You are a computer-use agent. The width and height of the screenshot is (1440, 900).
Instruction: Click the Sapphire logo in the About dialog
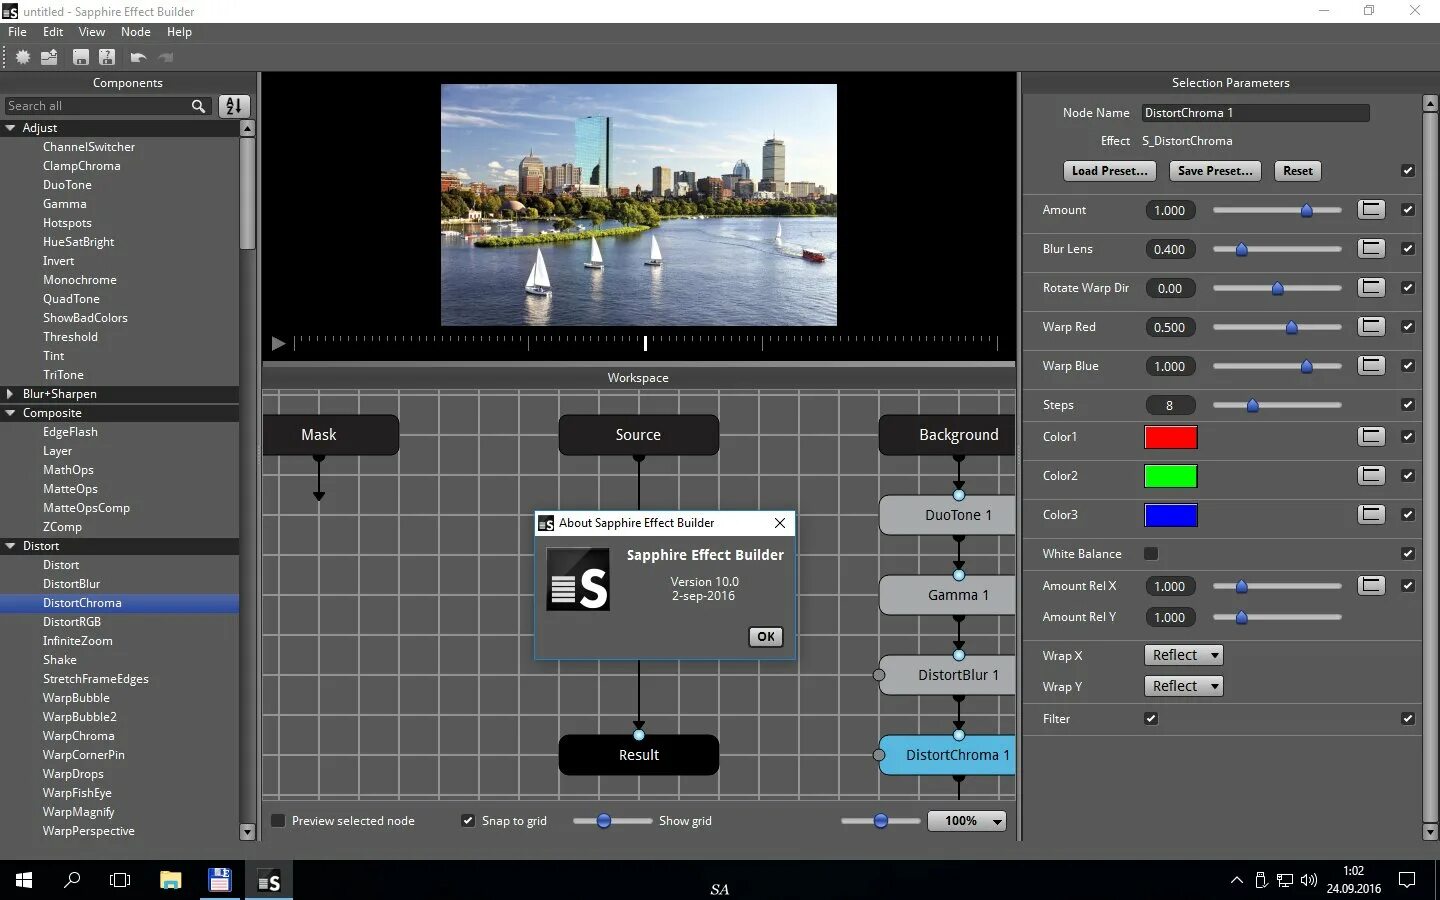pyautogui.click(x=578, y=580)
